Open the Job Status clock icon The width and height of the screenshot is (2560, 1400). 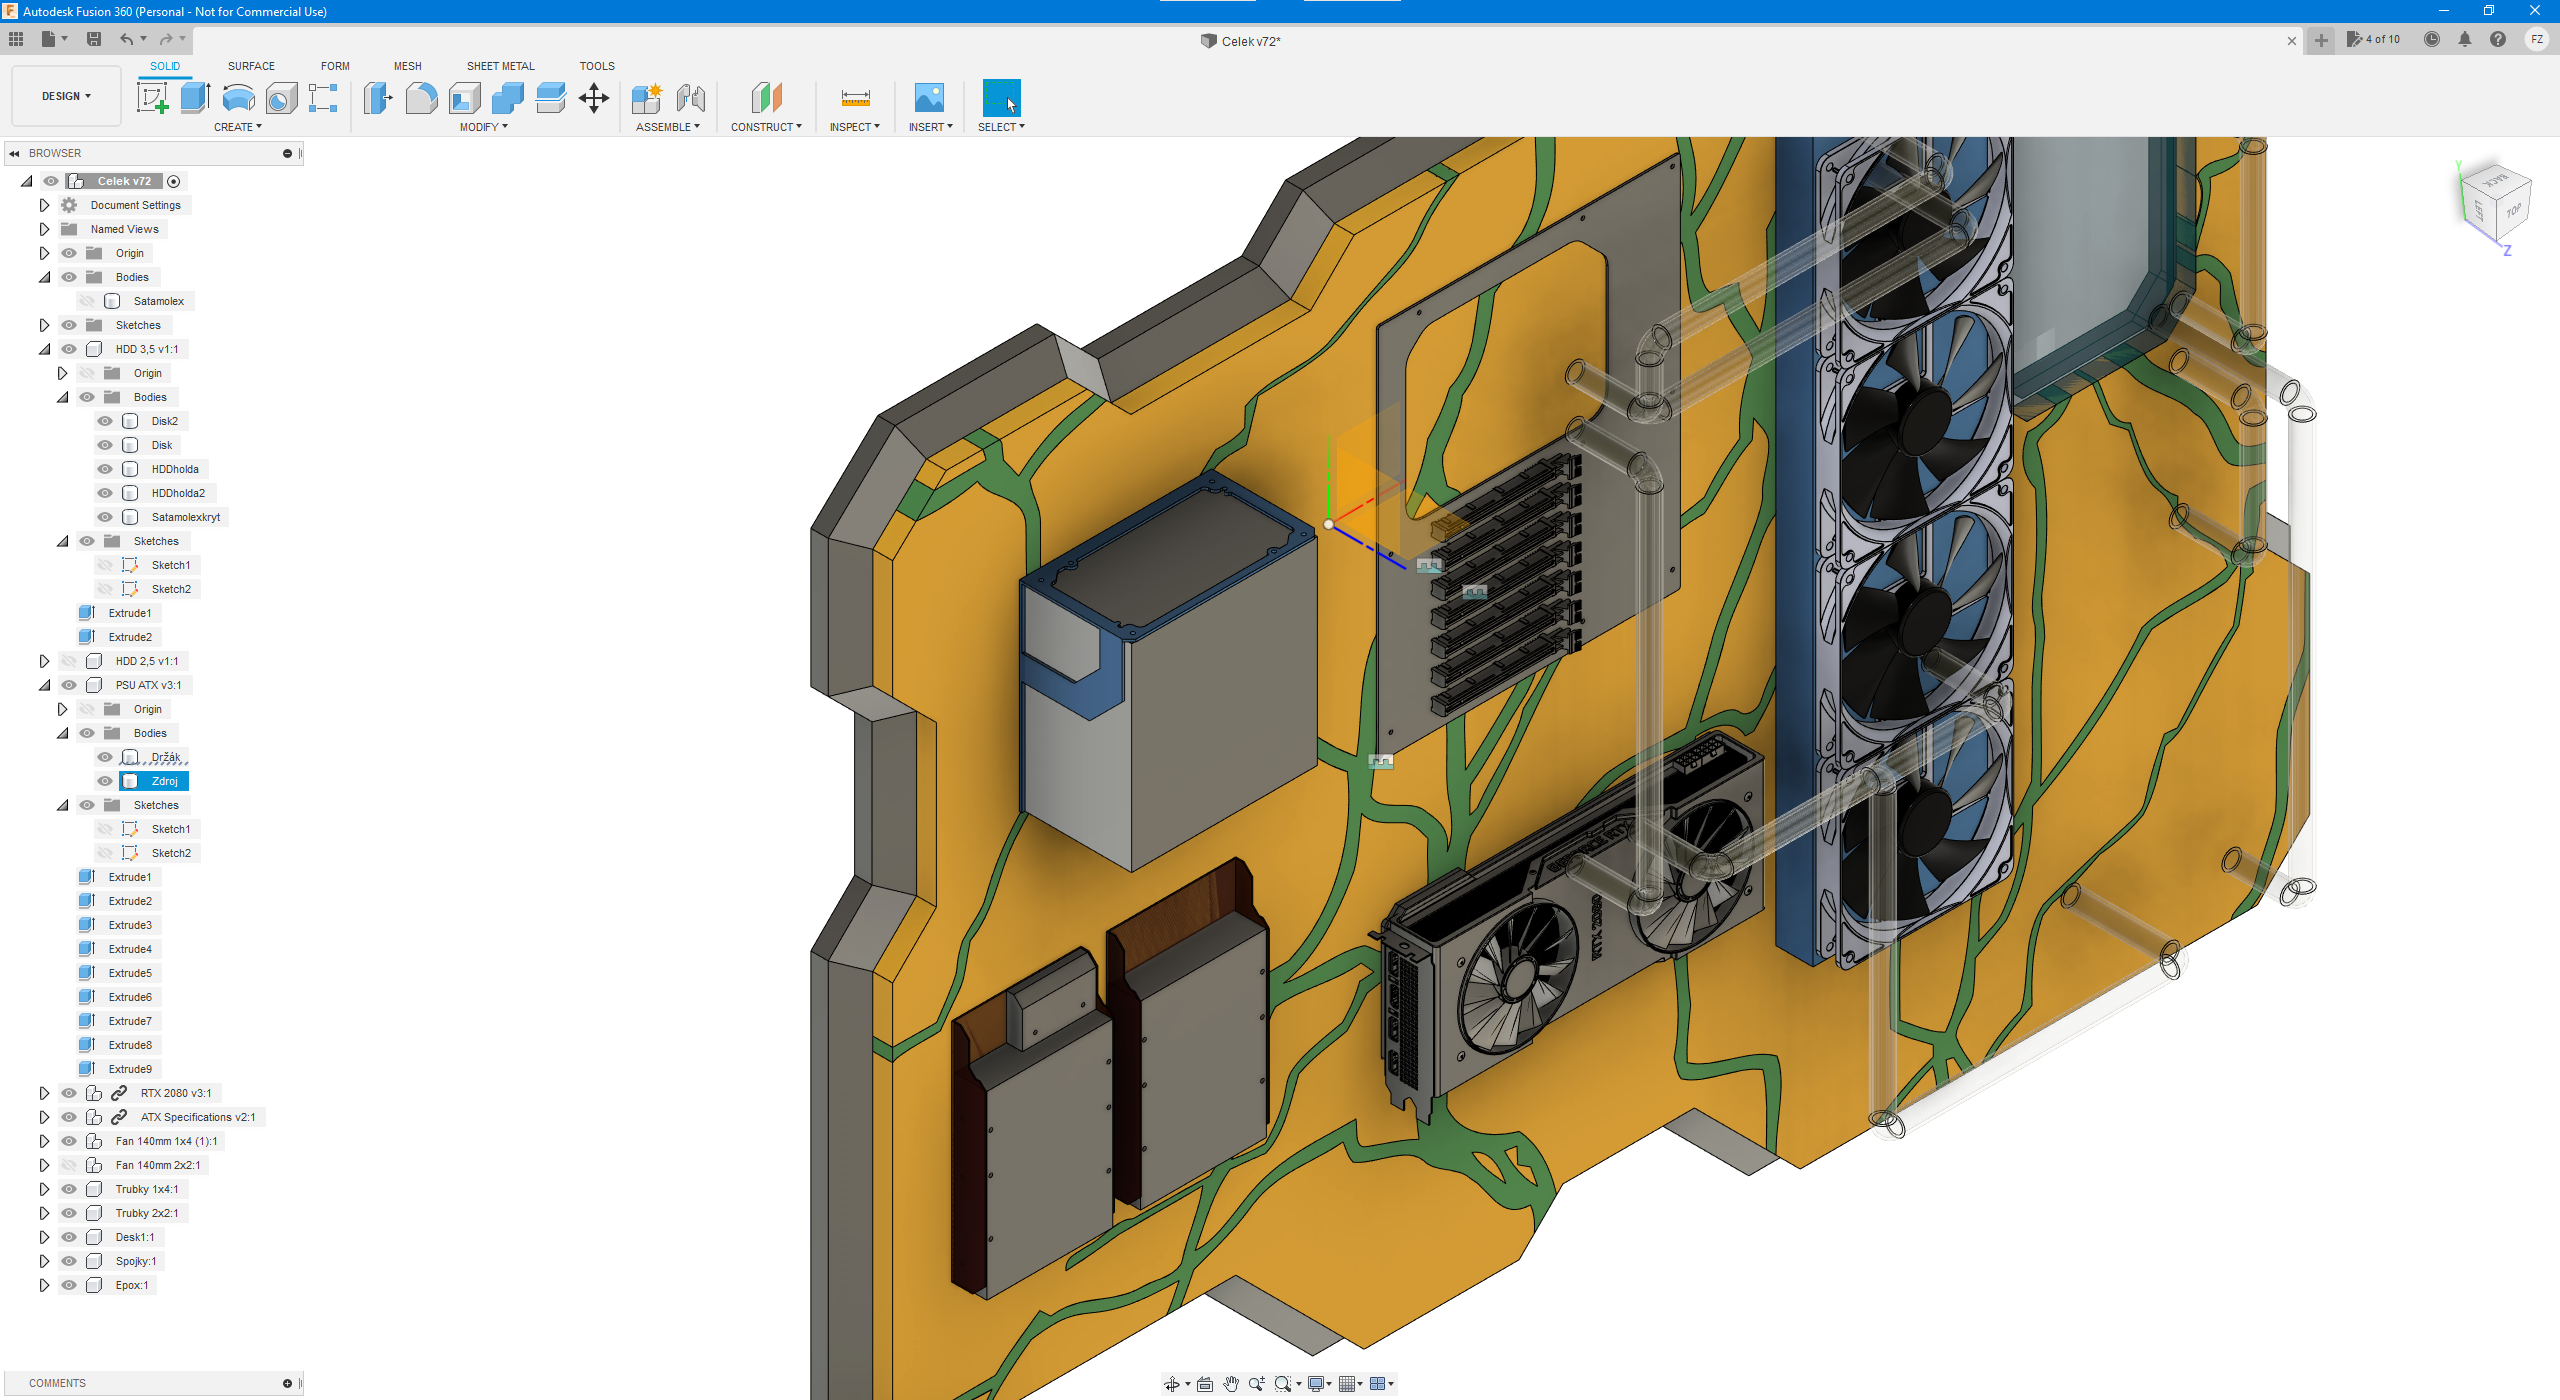2431,39
